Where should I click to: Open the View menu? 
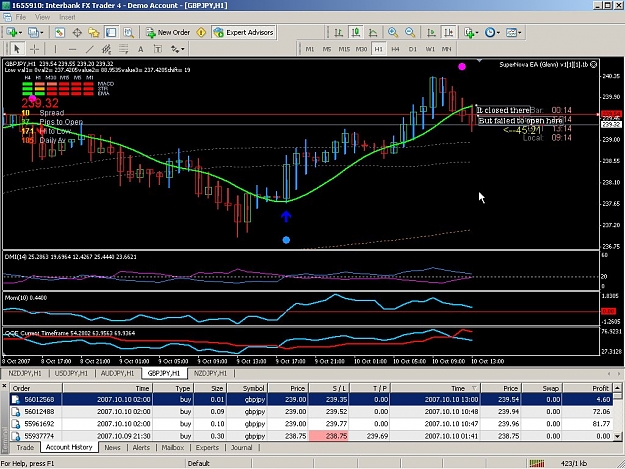pos(42,17)
